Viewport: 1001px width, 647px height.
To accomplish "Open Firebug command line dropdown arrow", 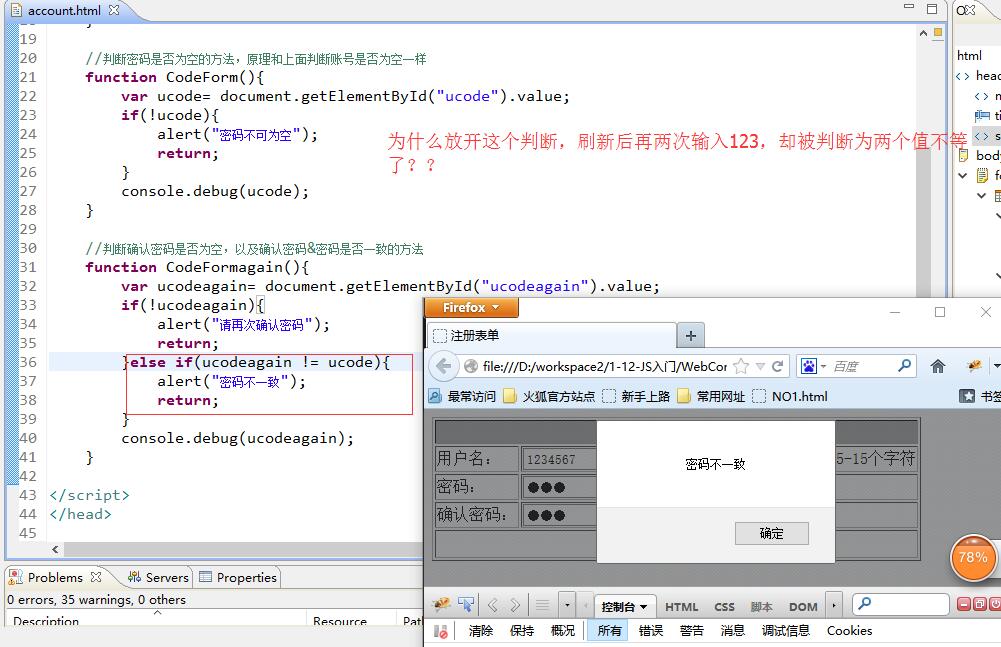I will pos(567,605).
